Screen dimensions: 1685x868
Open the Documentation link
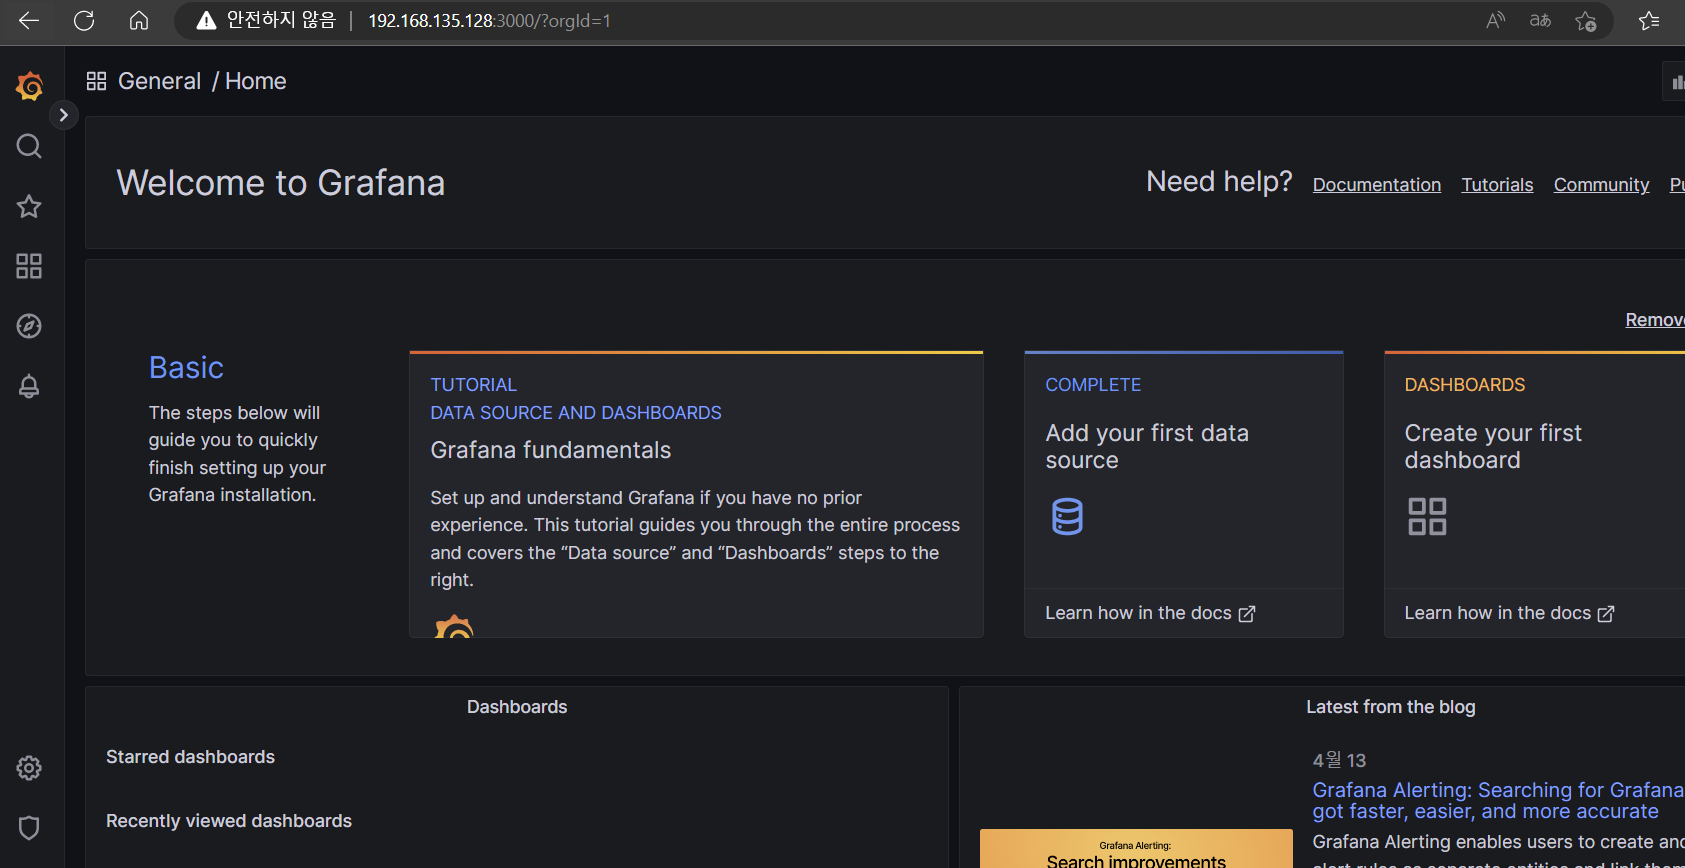1376,185
